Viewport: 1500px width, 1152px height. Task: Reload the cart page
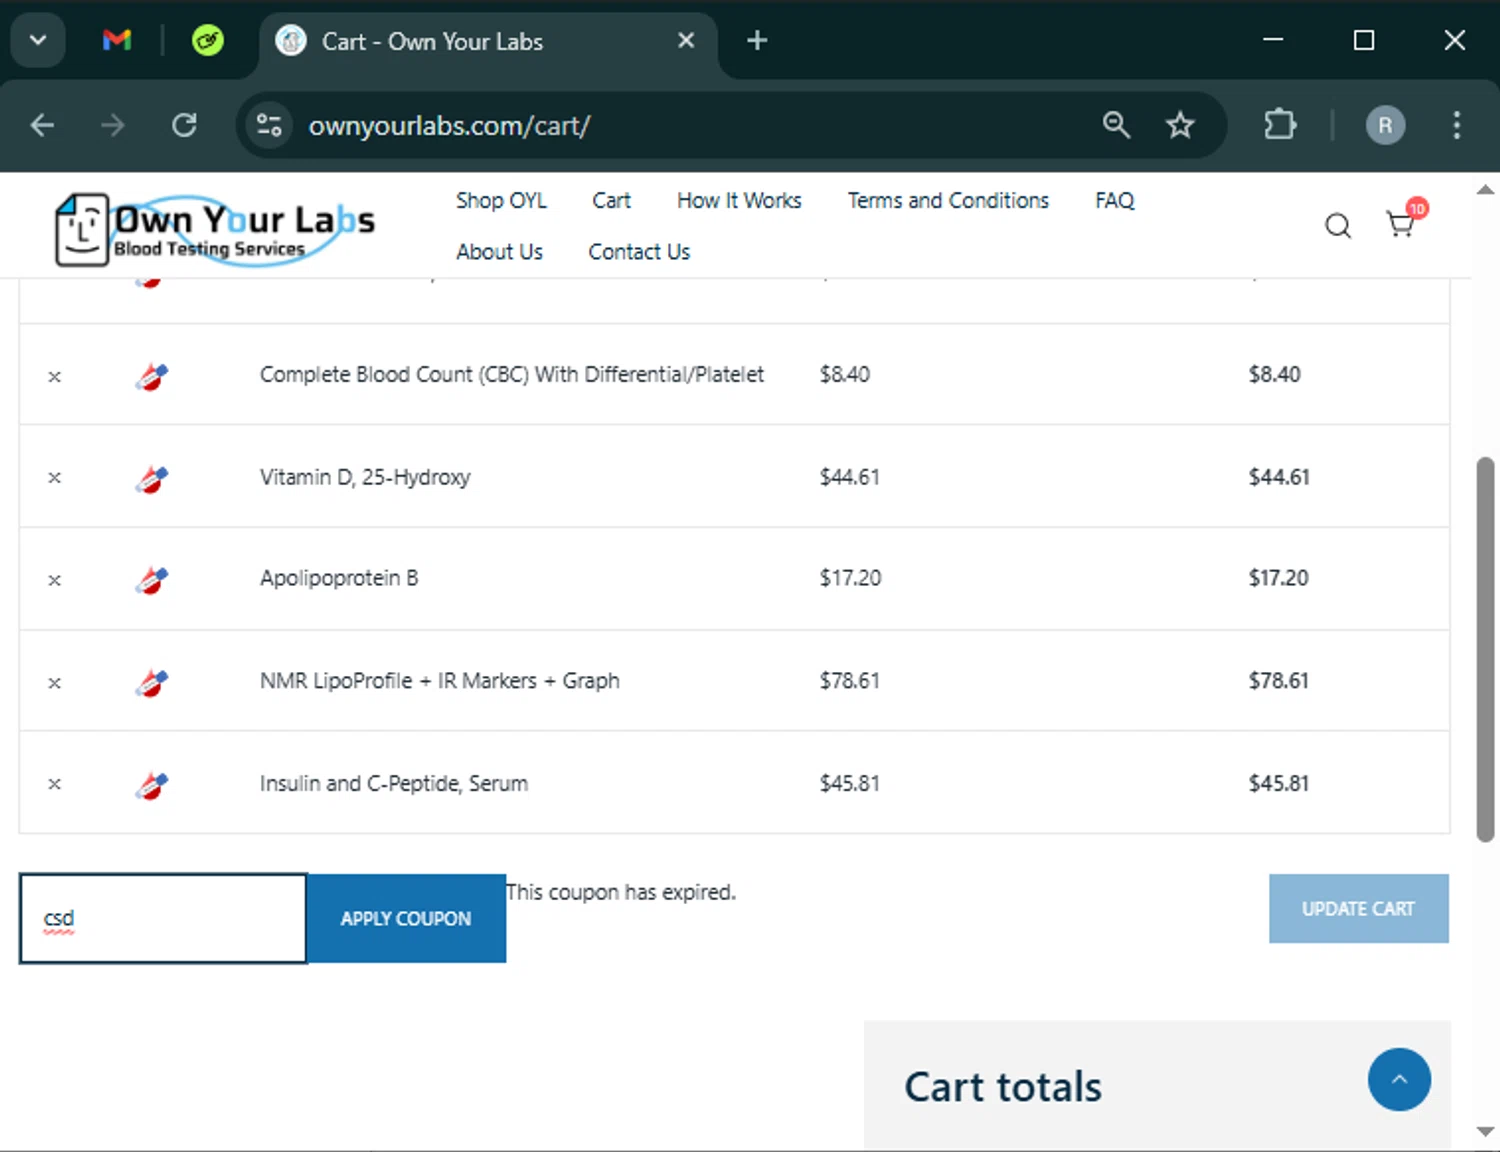(x=184, y=125)
